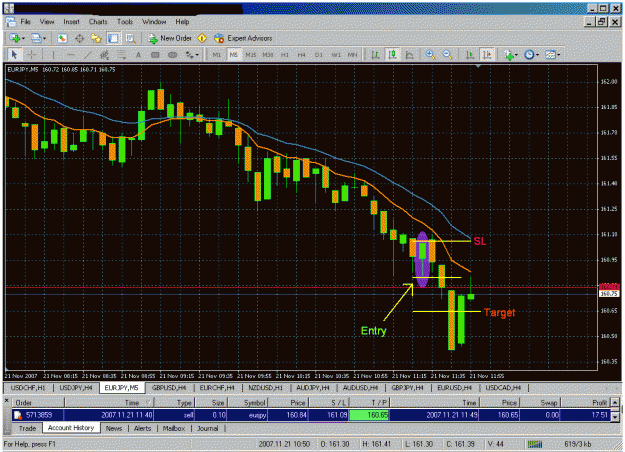Click the Profiles icon
625x452 pixels.
tap(36, 38)
